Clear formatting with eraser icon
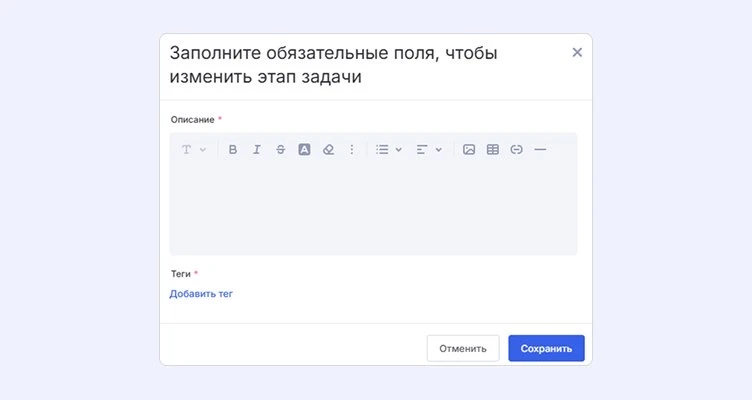Screen dimensions: 752x400 [x=329, y=150]
